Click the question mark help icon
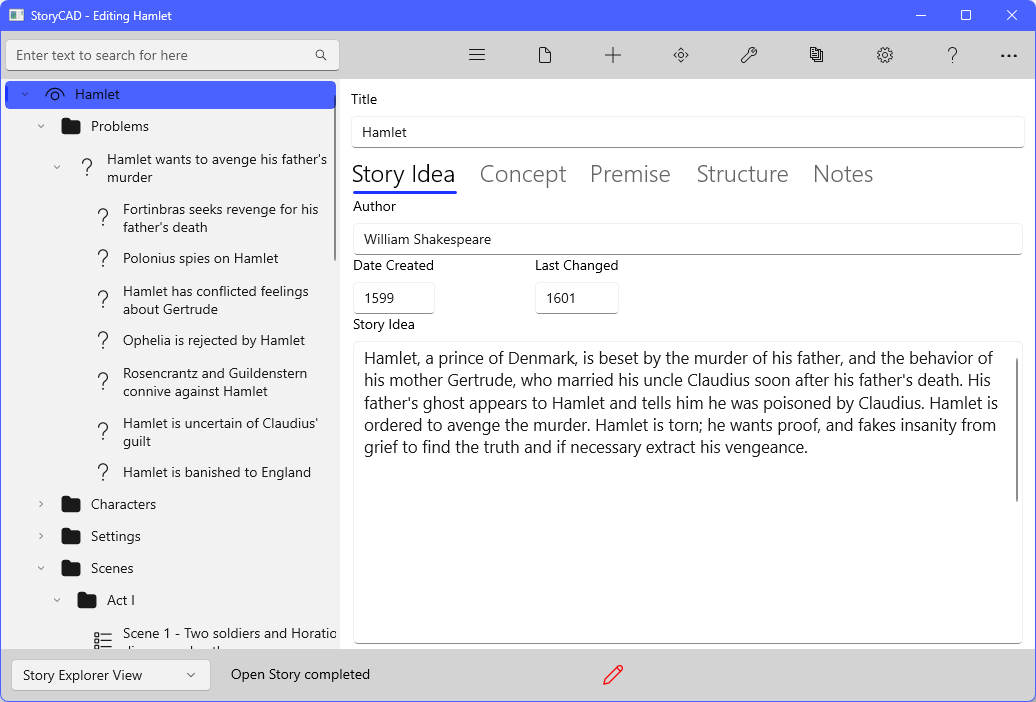Image resolution: width=1036 pixels, height=702 pixels. click(953, 55)
